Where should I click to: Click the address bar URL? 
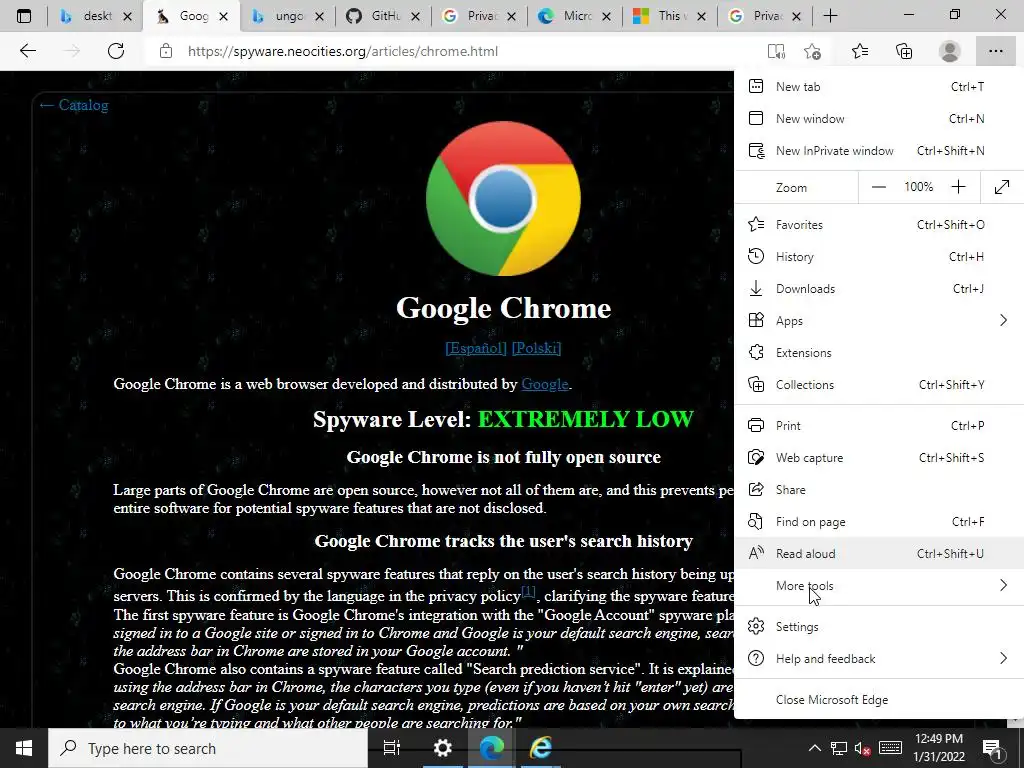(343, 51)
